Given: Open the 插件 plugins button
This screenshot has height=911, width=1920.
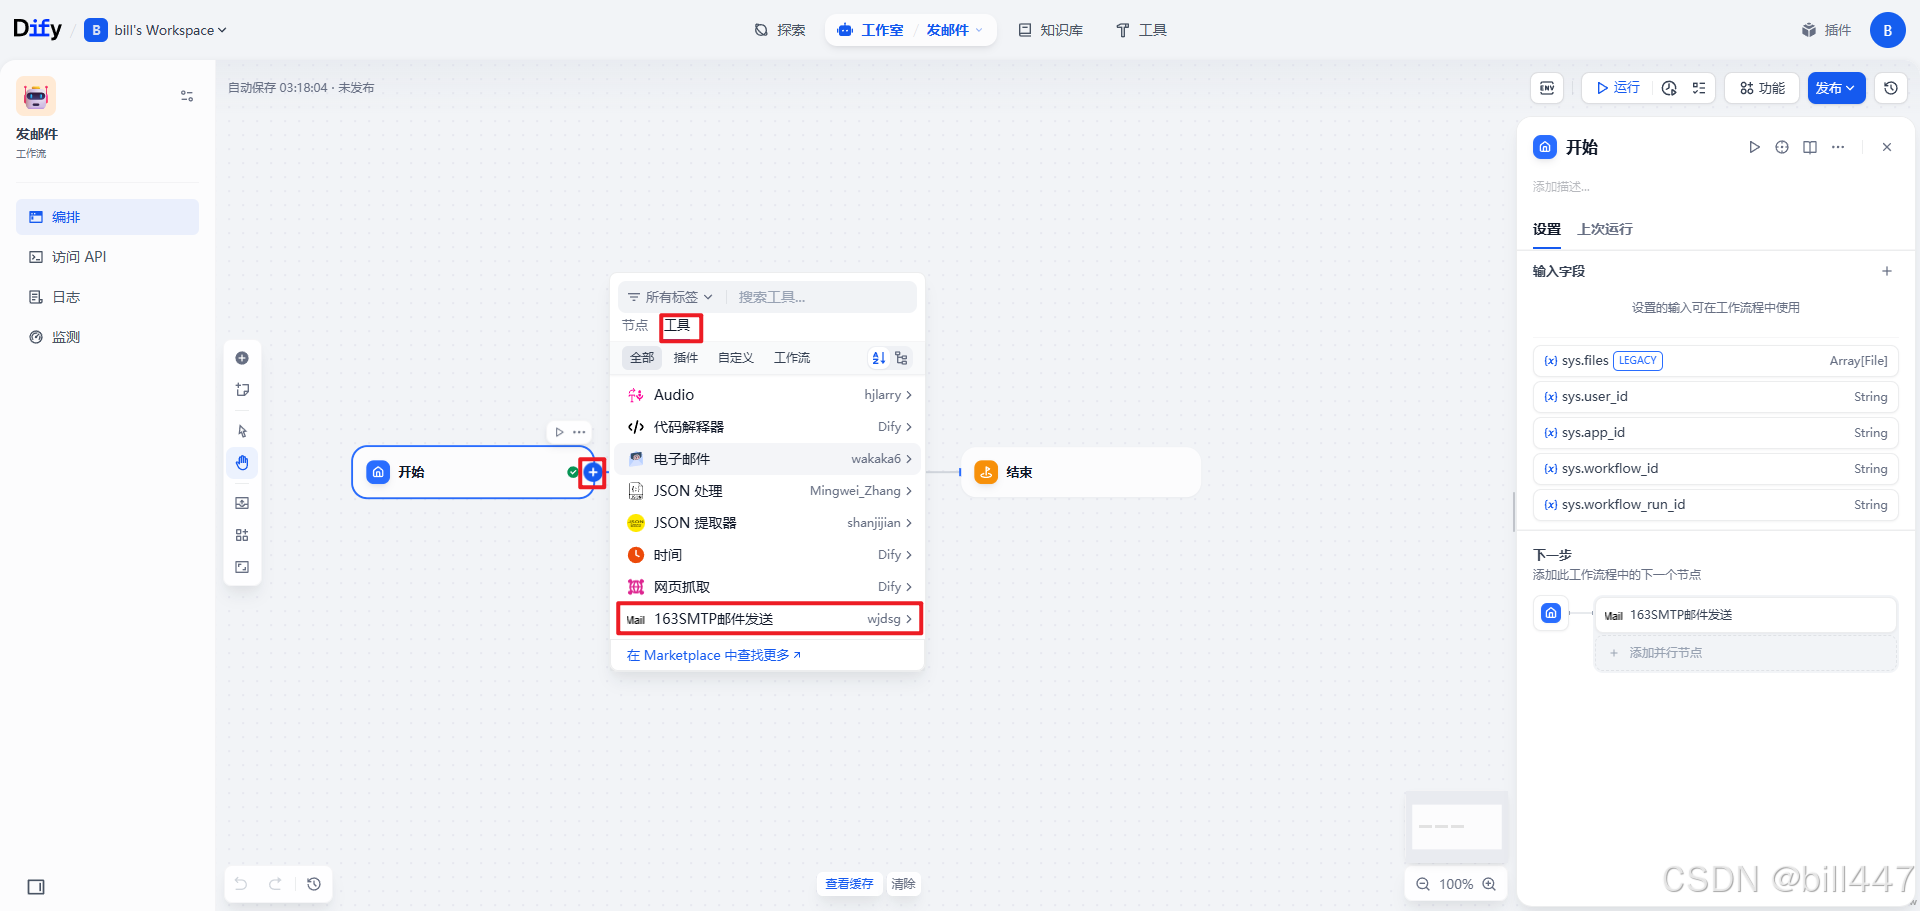Looking at the screenshot, I should tap(1826, 30).
